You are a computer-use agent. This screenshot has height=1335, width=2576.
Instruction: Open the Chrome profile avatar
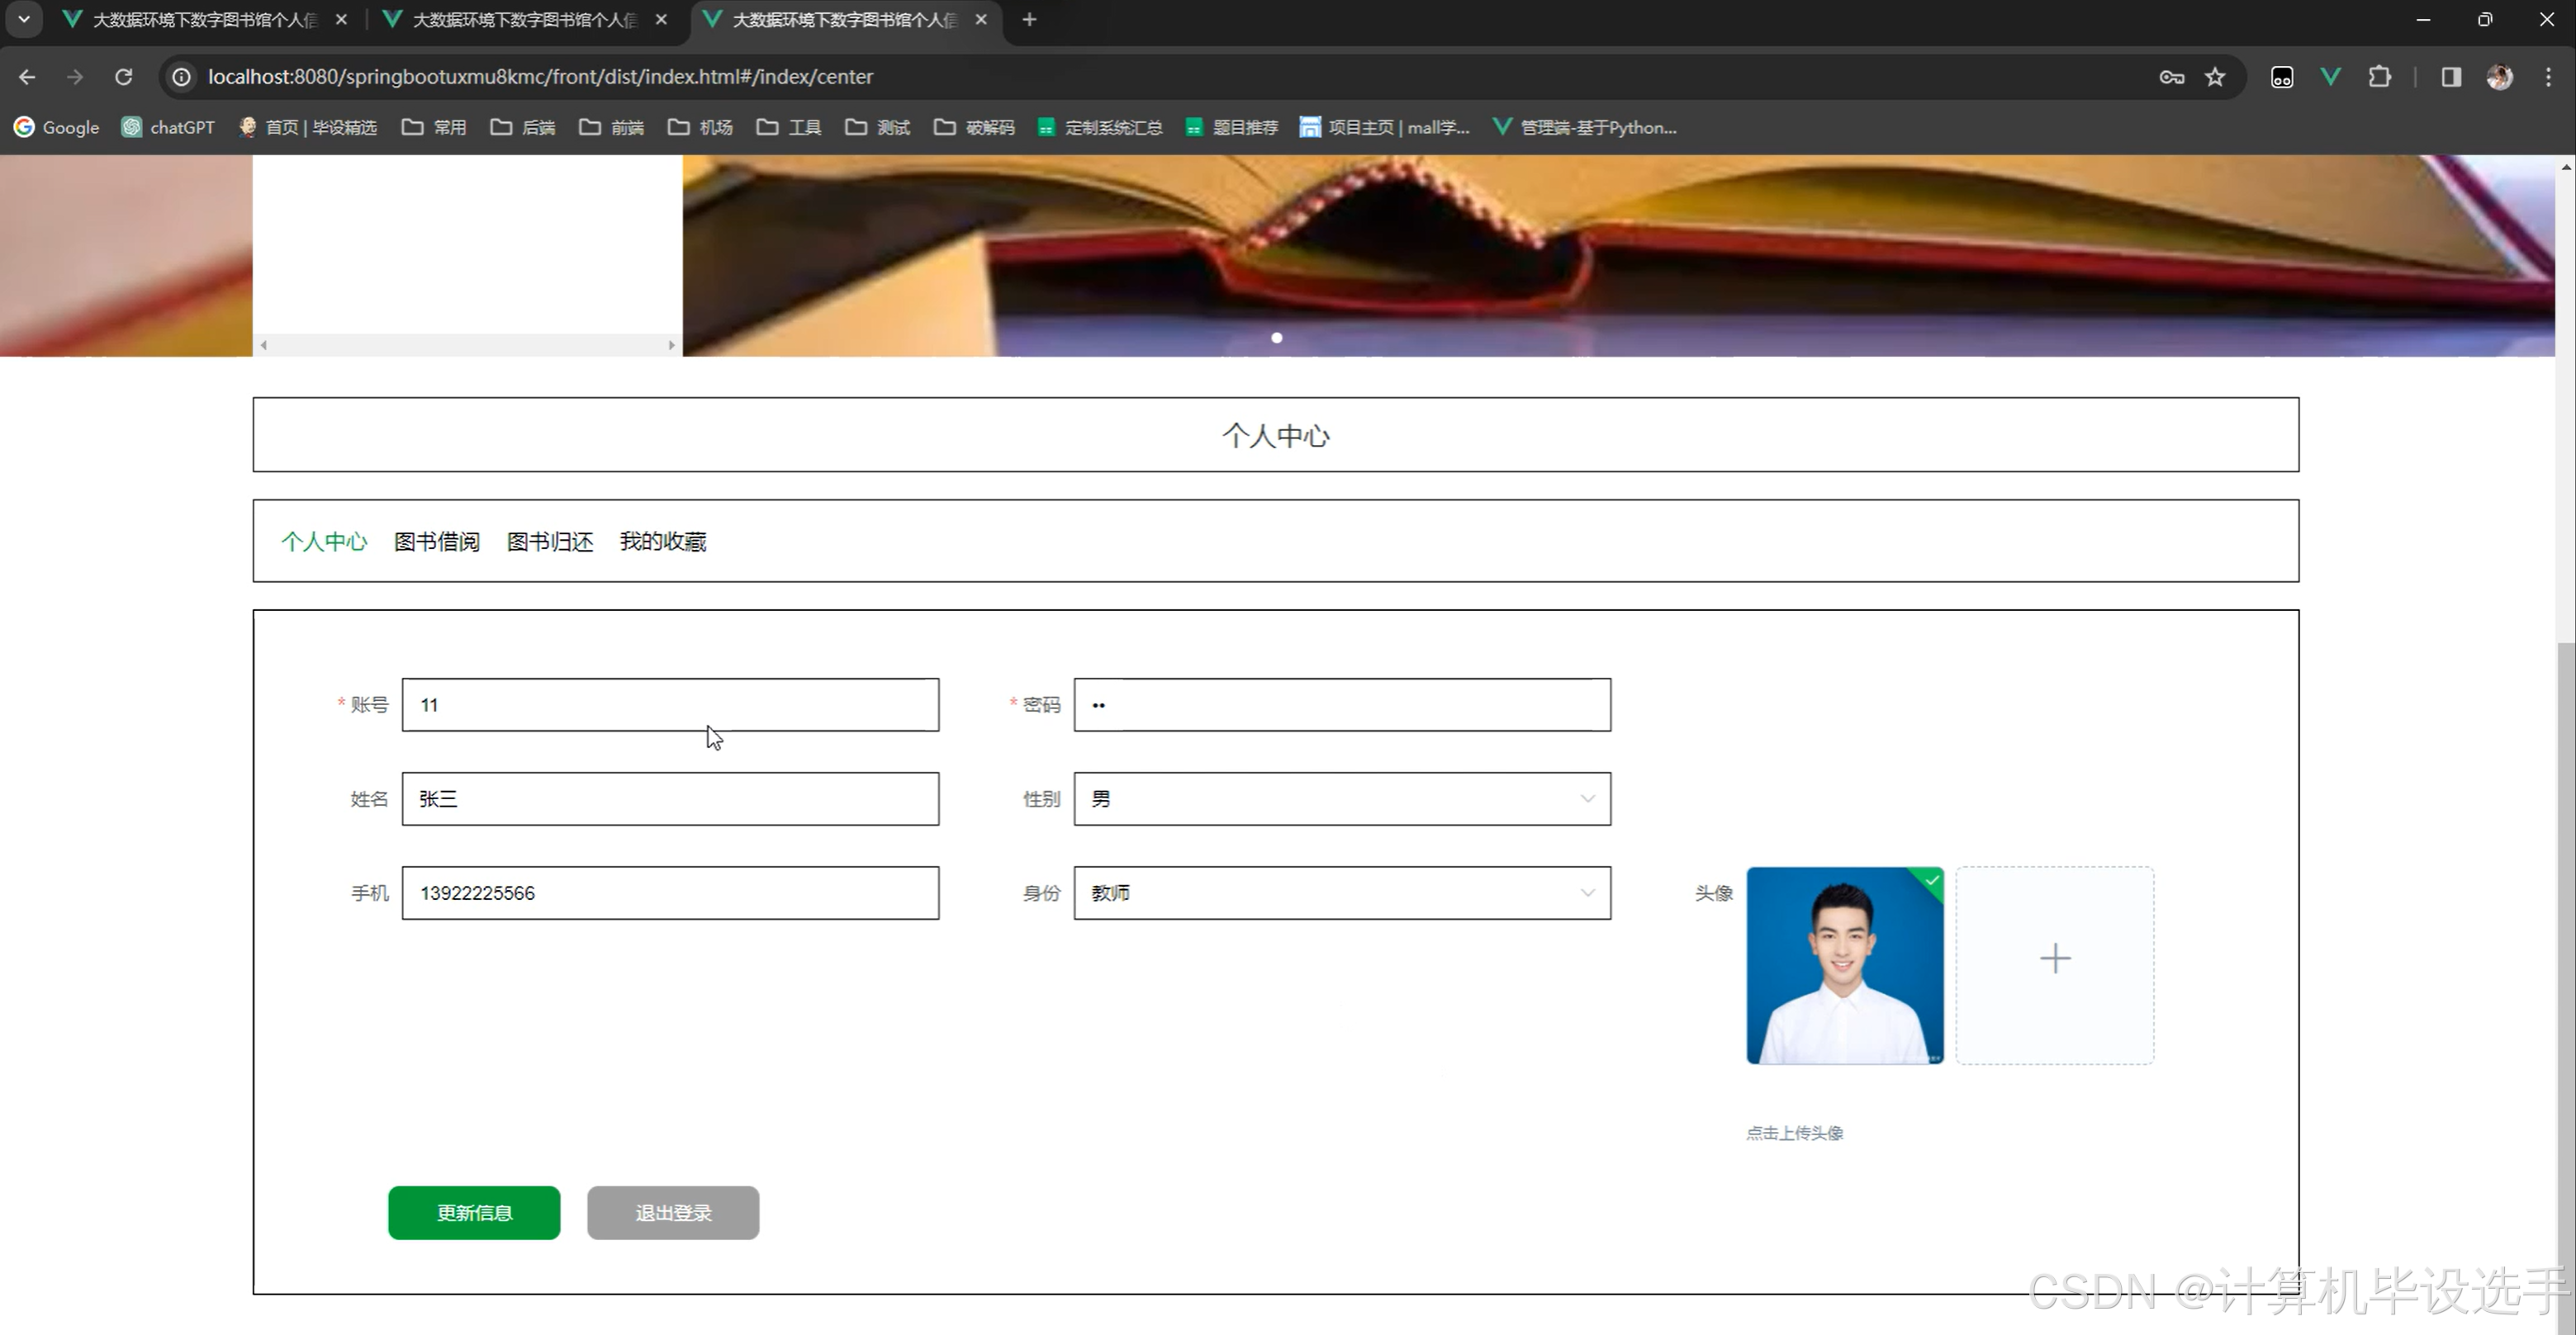[x=2499, y=77]
